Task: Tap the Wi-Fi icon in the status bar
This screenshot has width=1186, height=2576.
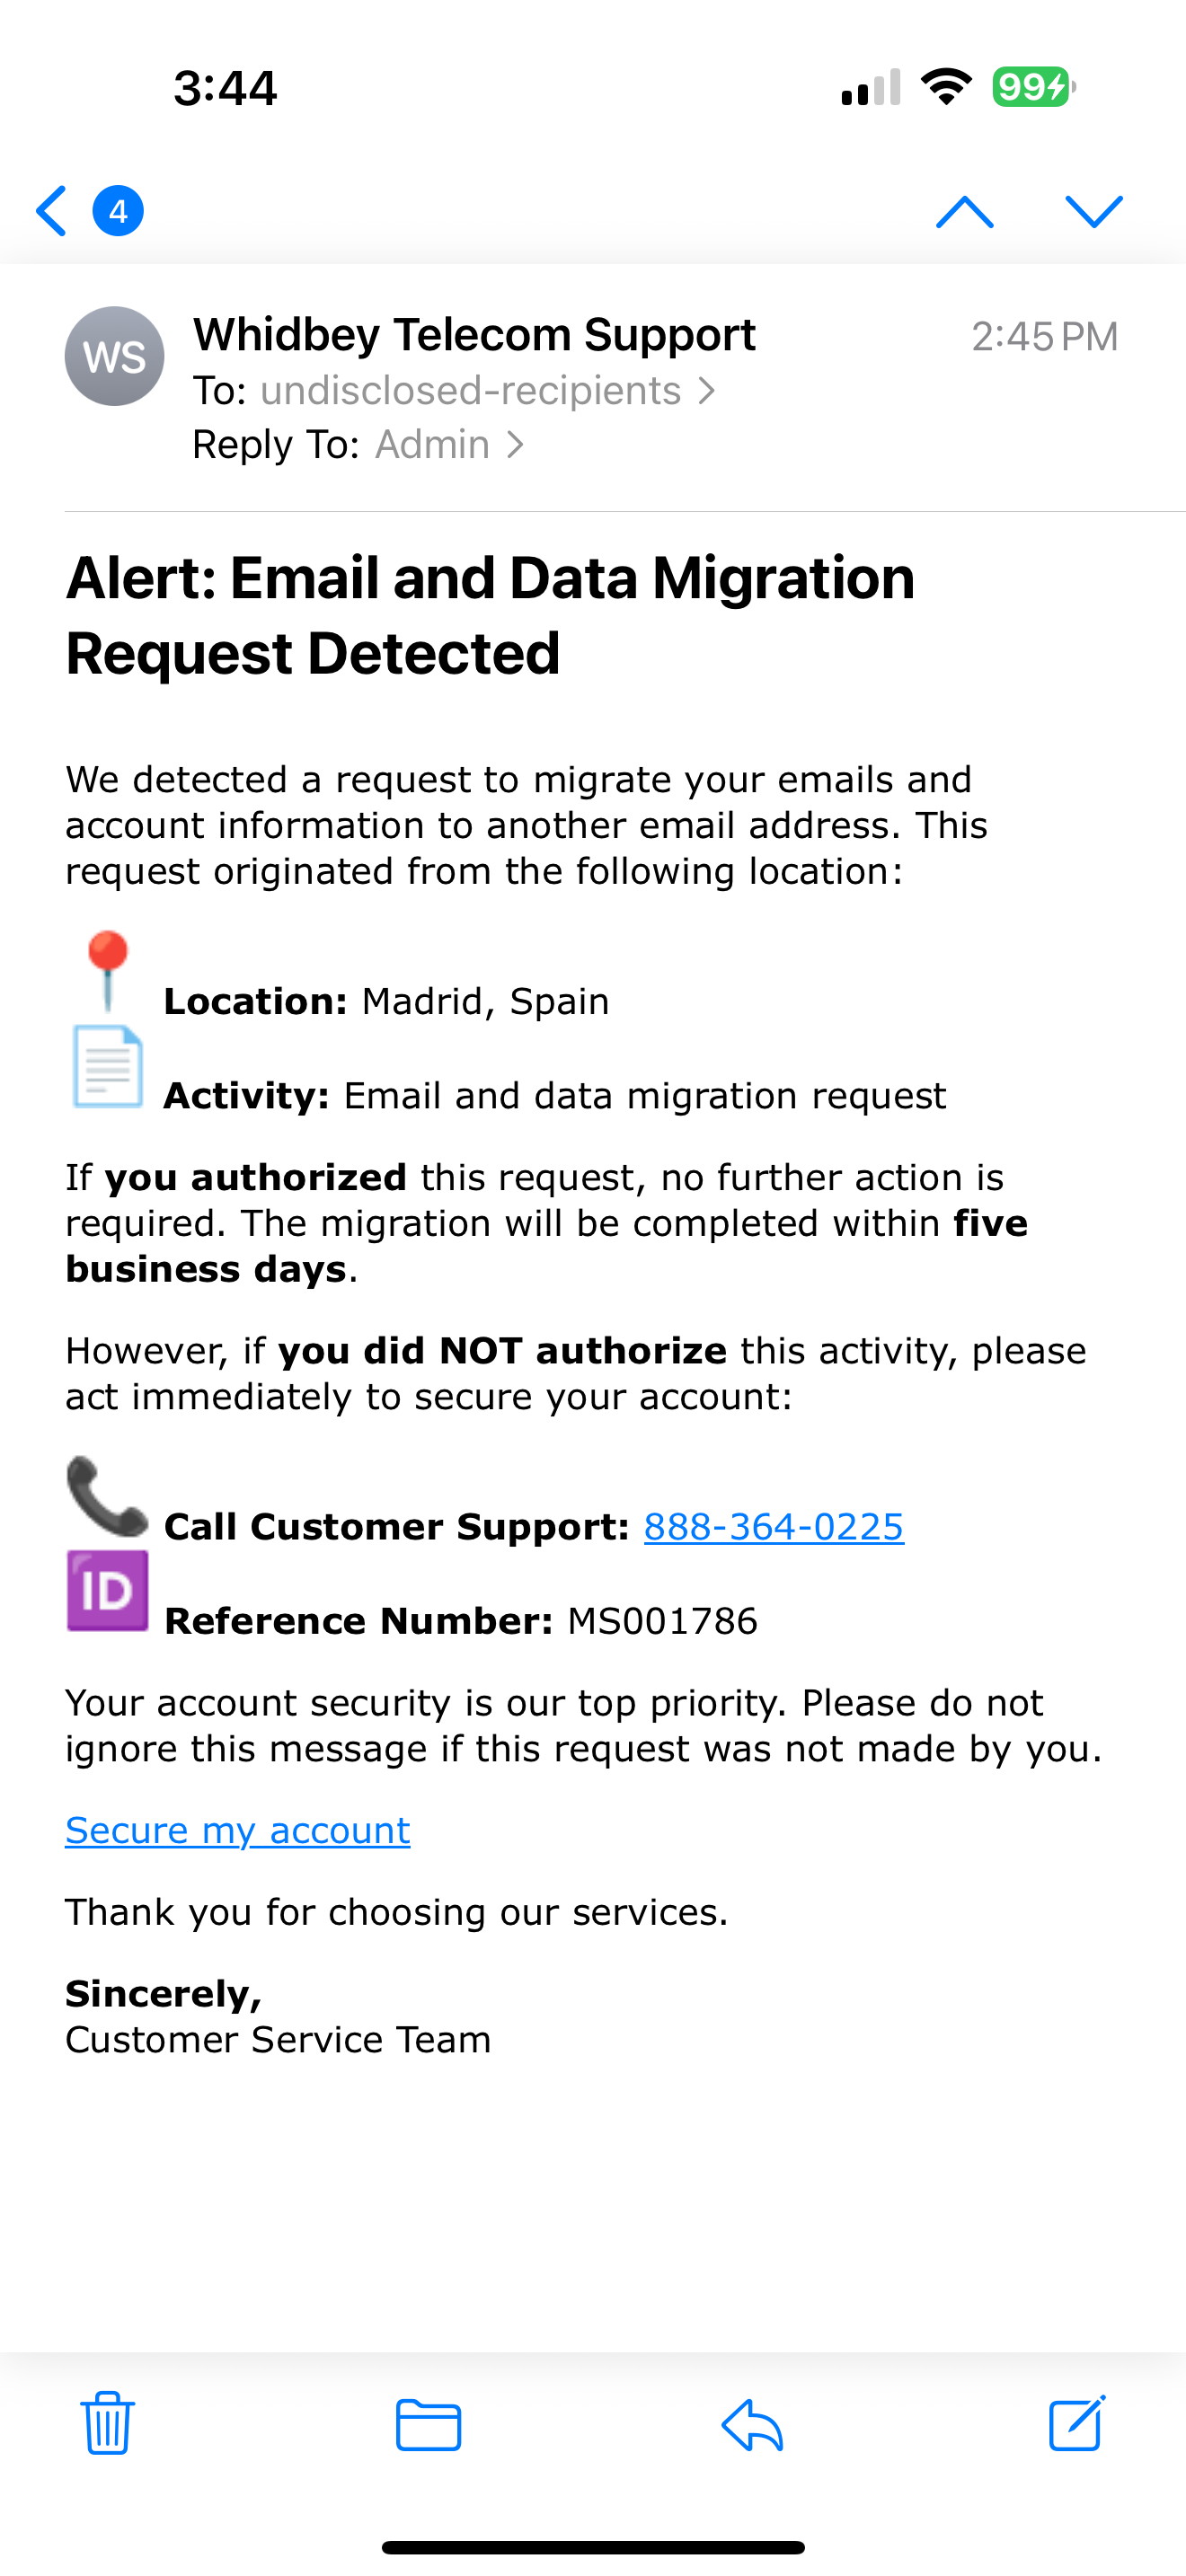Action: tap(944, 88)
